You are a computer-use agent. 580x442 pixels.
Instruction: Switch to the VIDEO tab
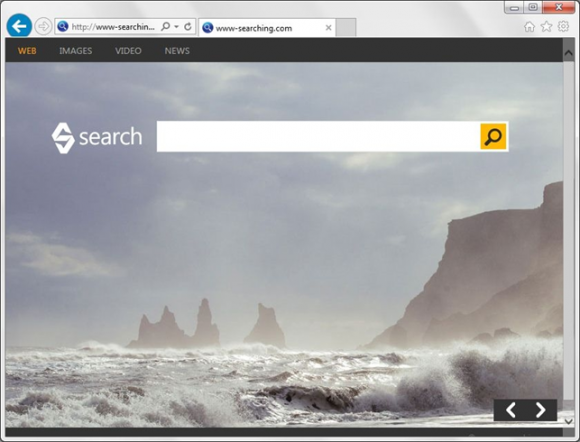click(128, 51)
